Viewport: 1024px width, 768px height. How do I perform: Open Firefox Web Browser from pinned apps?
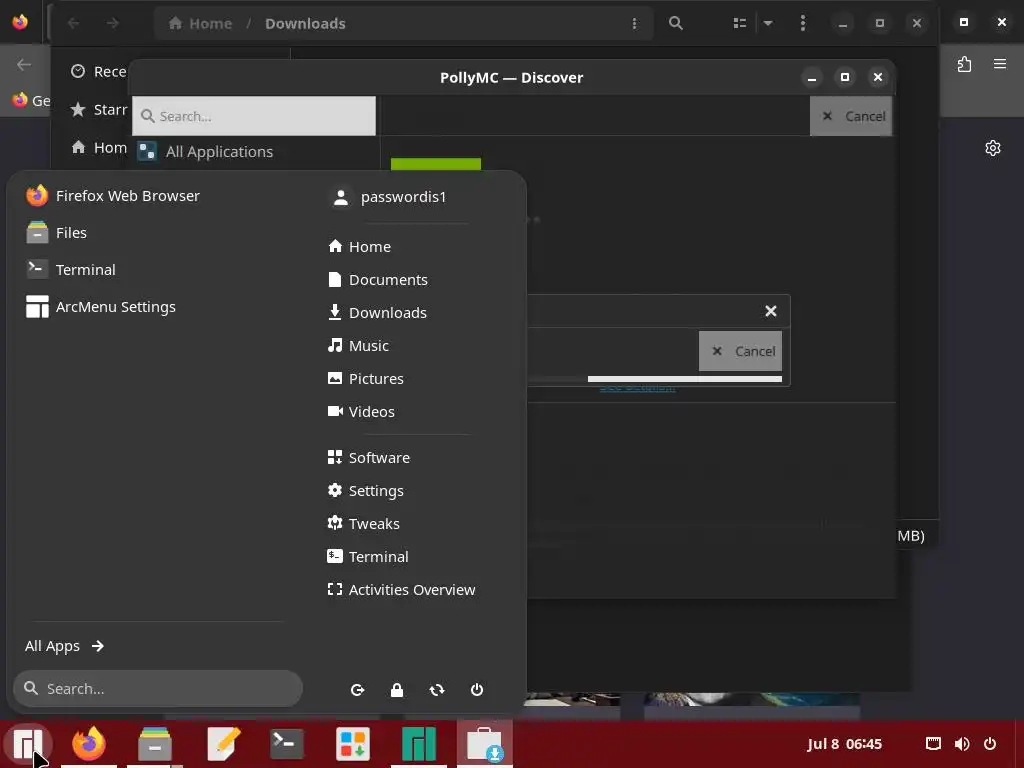tap(112, 195)
